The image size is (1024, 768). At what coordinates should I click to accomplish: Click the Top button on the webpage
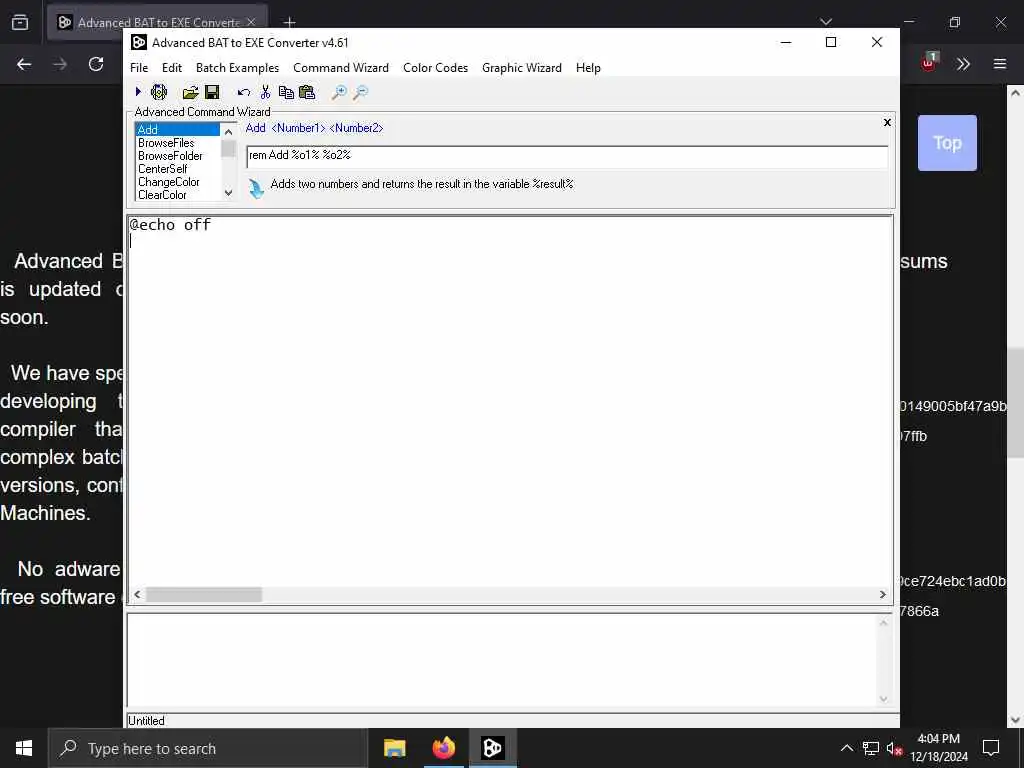pyautogui.click(x=947, y=143)
